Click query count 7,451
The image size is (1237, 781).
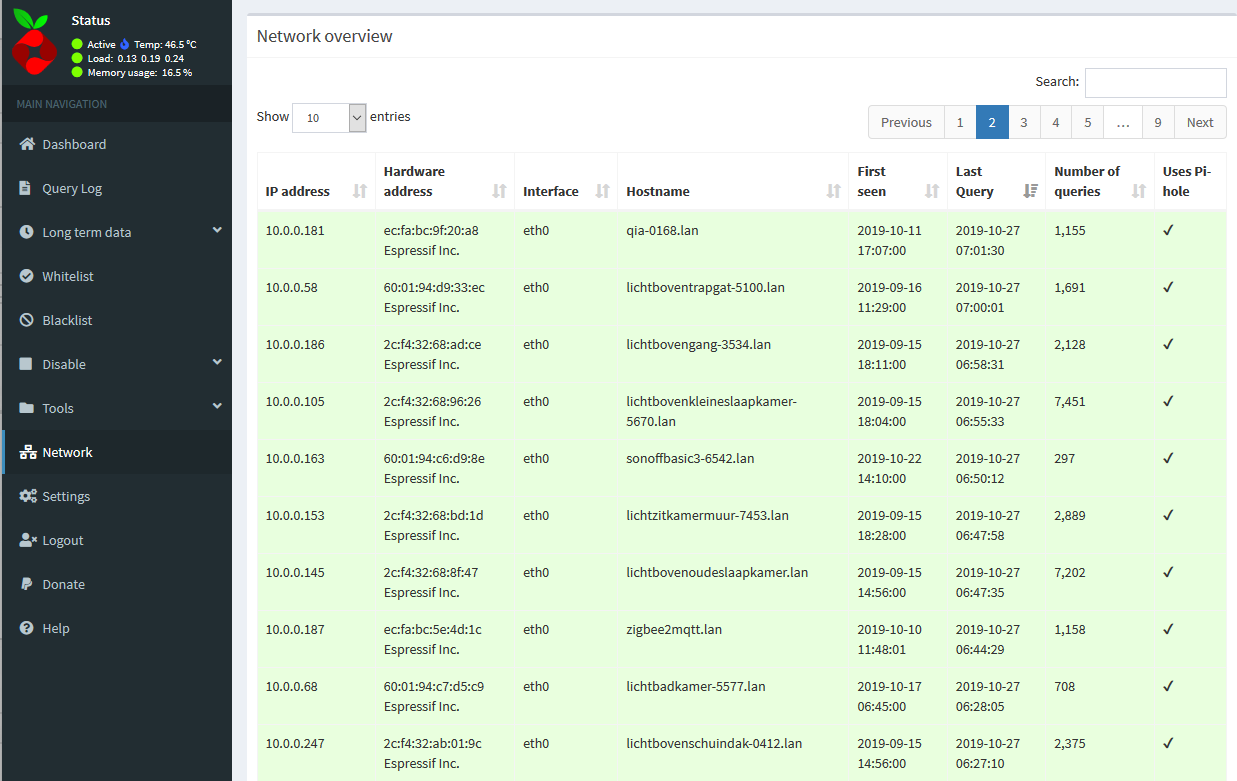tap(1070, 401)
